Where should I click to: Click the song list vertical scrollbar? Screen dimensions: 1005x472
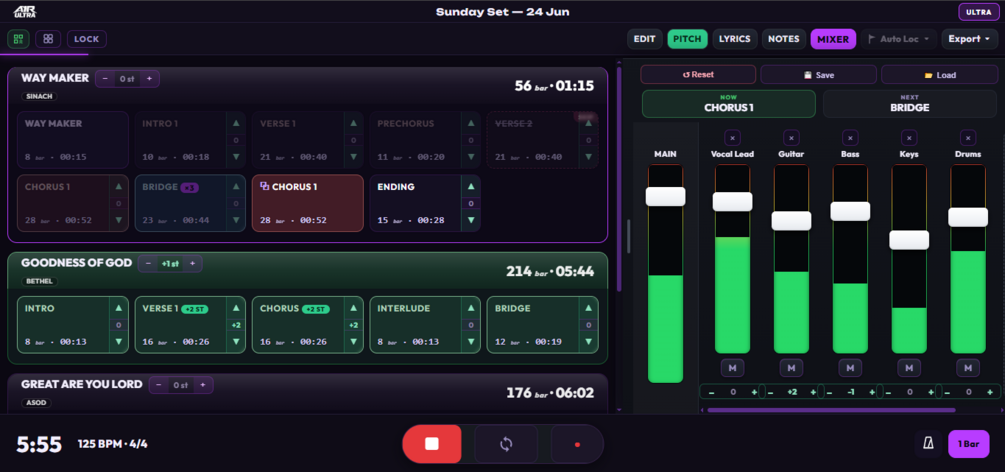(619, 180)
